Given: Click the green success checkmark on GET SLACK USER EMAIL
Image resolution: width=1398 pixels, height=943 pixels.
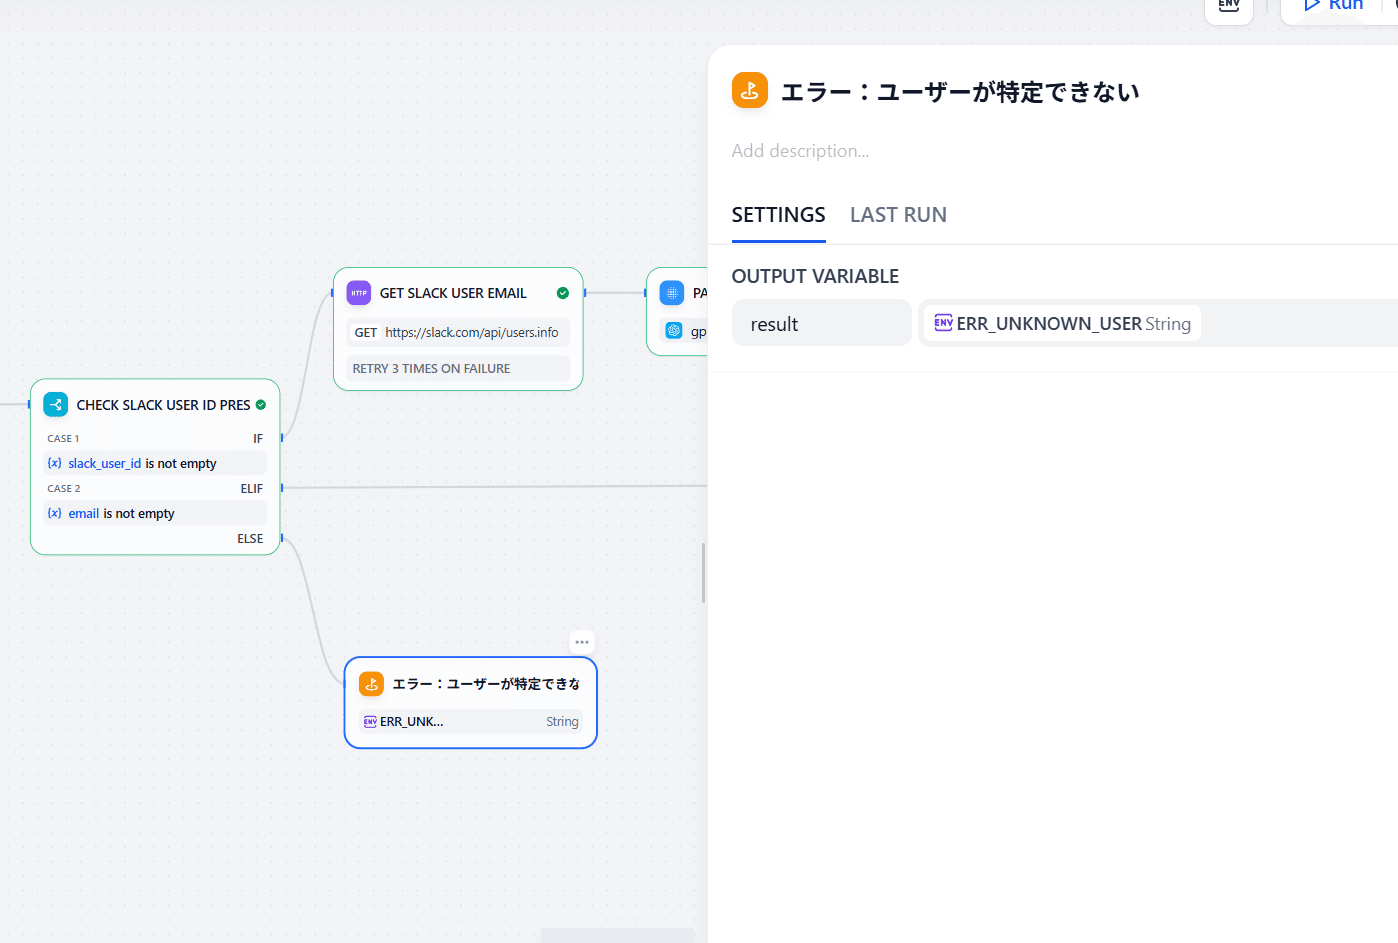Looking at the screenshot, I should [x=563, y=293].
